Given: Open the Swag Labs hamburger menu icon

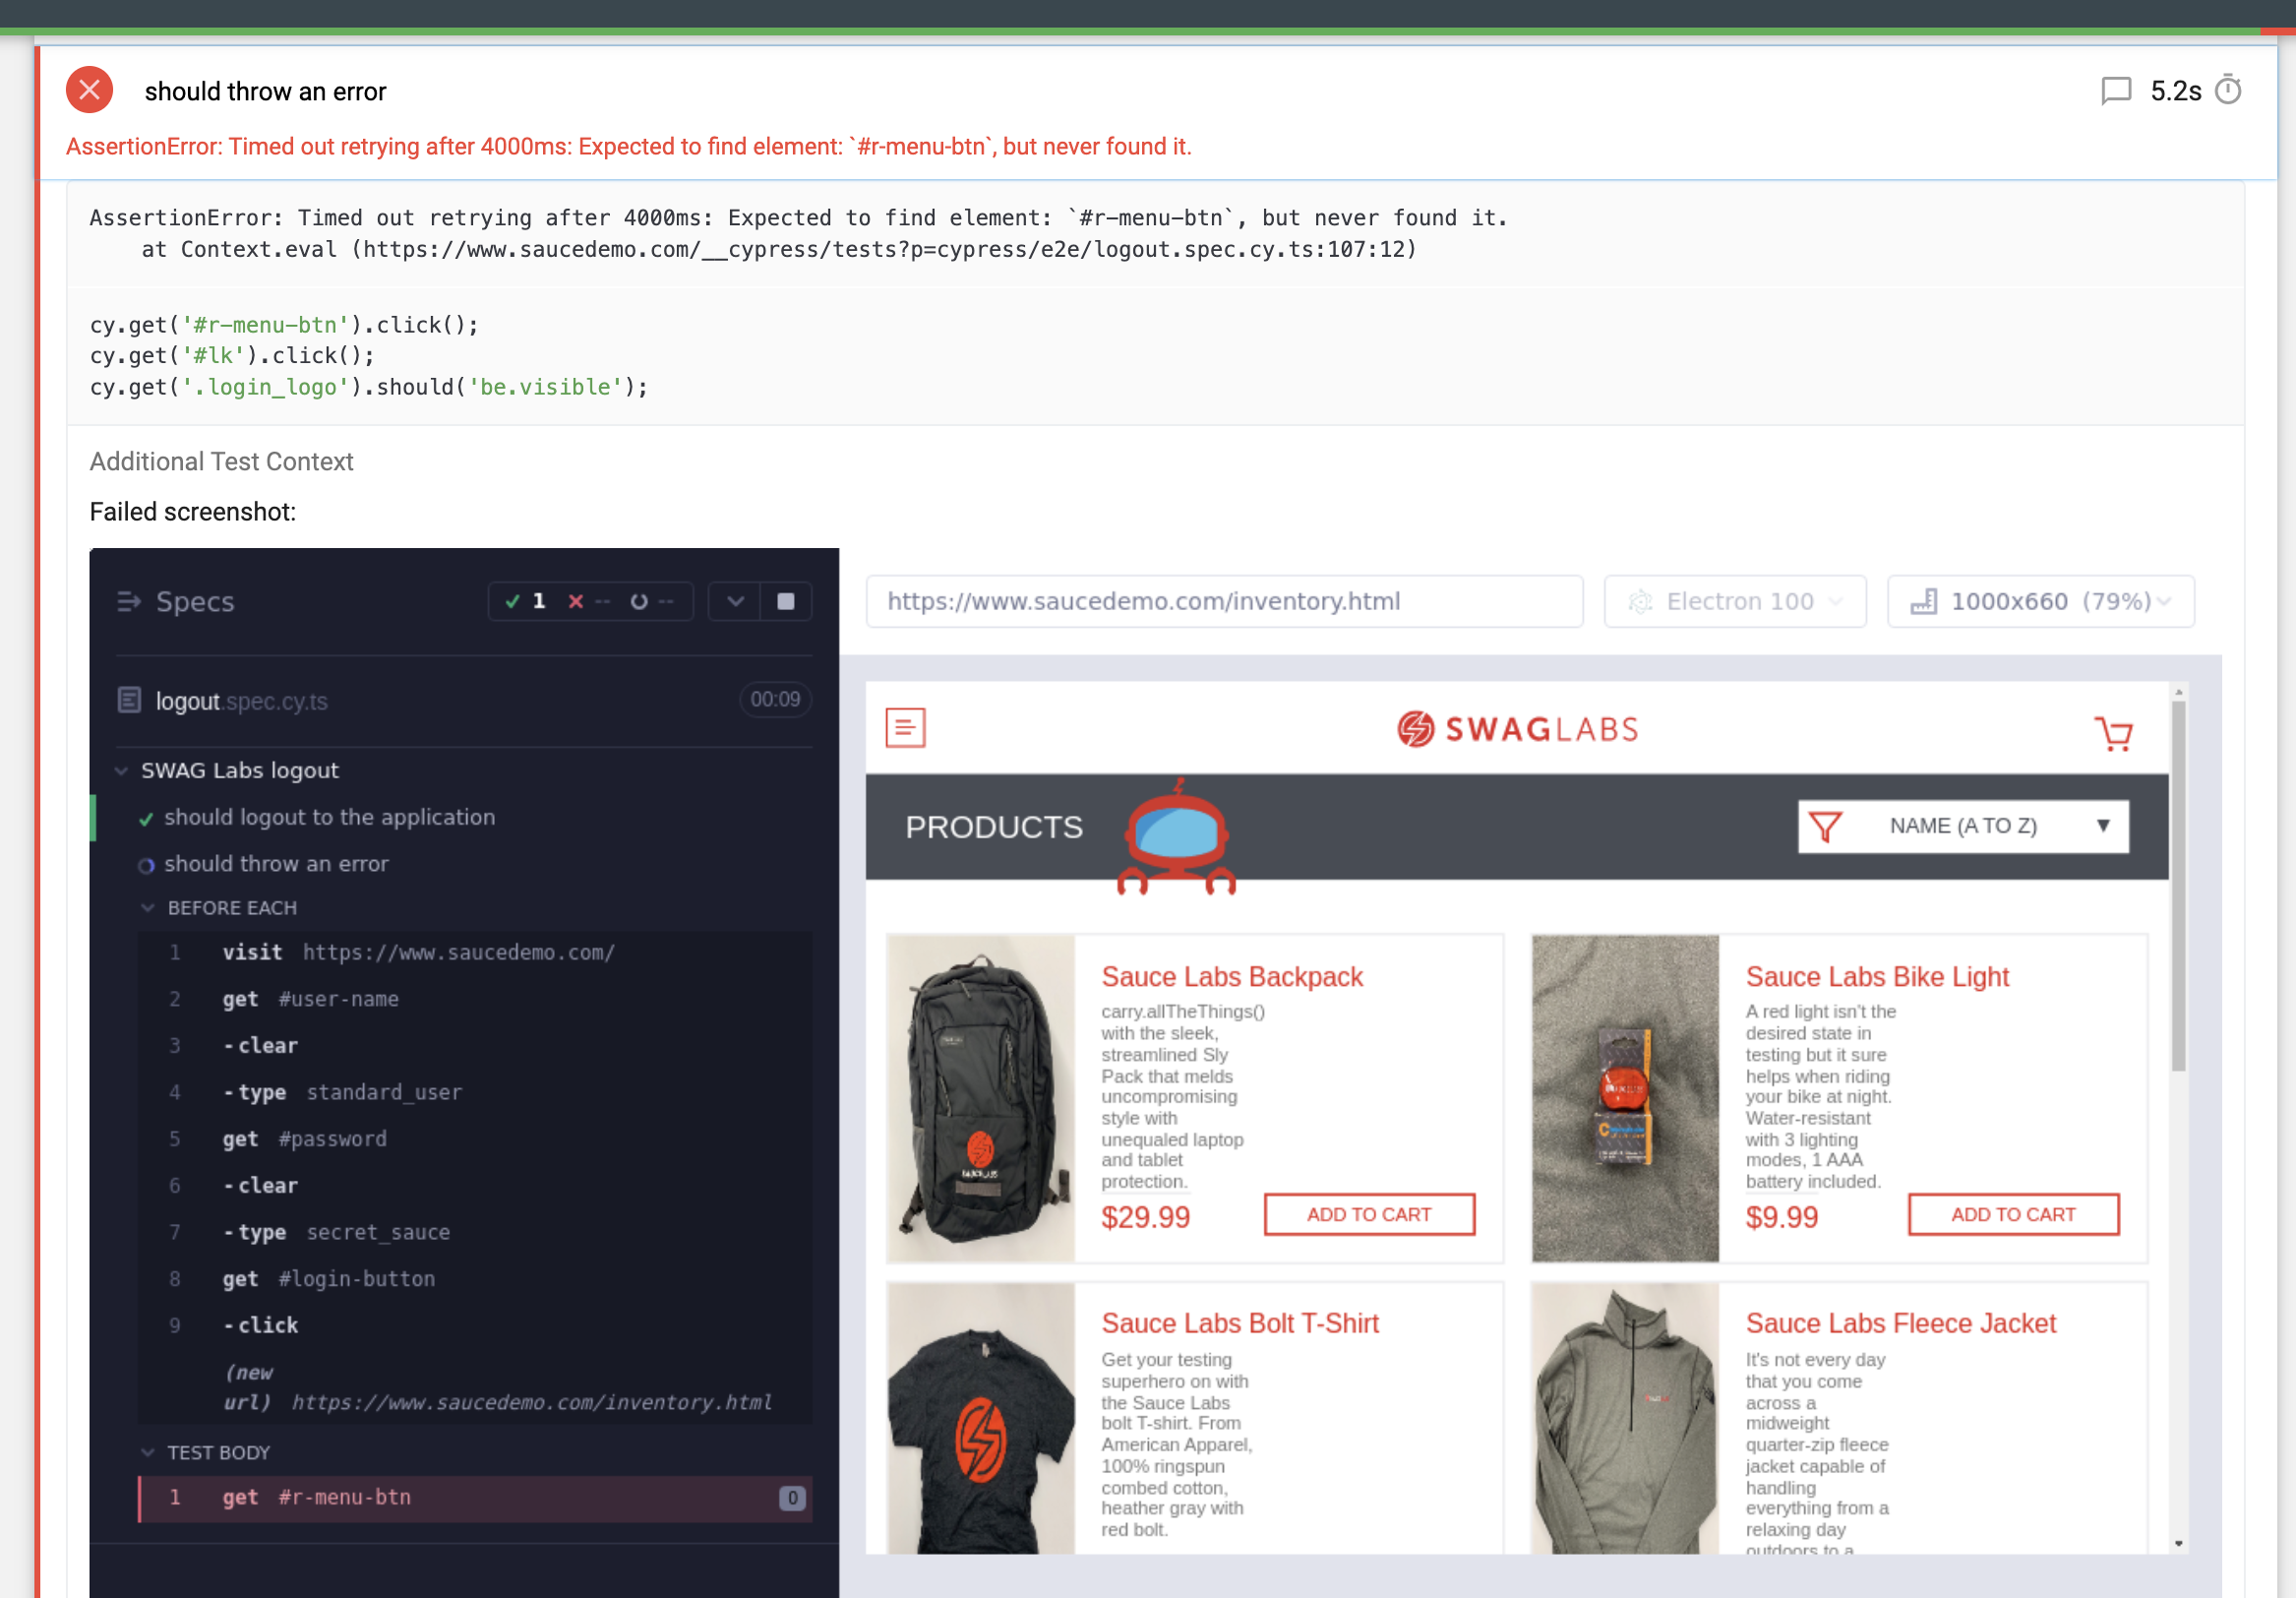Looking at the screenshot, I should click(x=905, y=728).
